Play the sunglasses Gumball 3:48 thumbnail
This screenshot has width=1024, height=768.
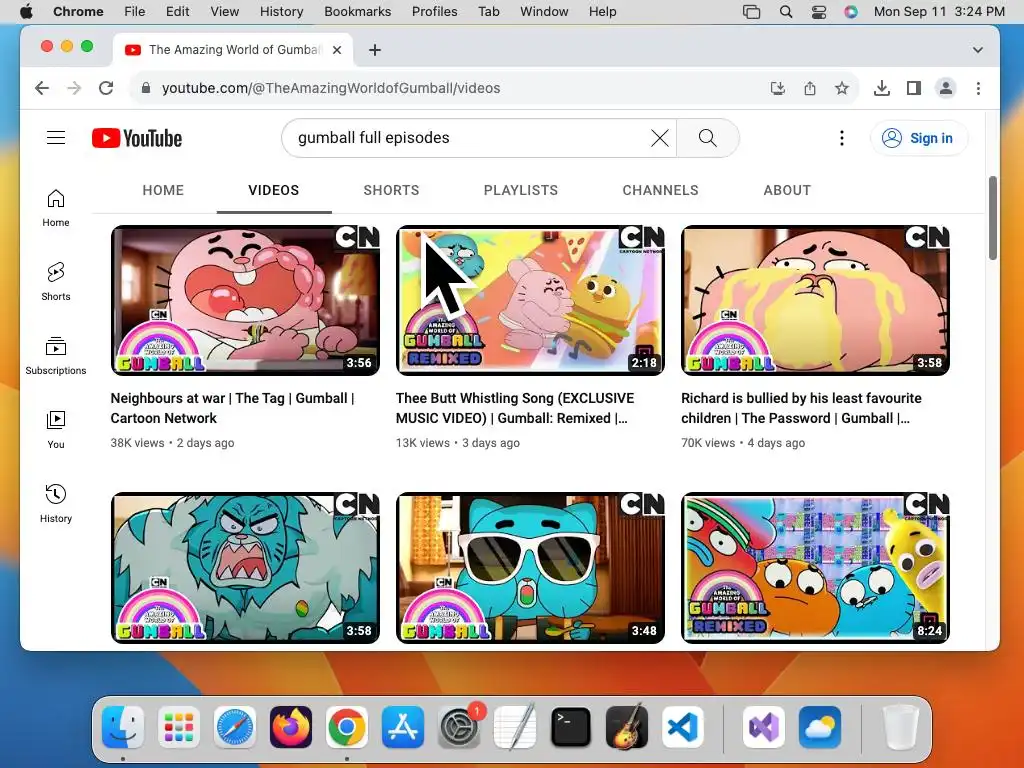[x=530, y=568]
